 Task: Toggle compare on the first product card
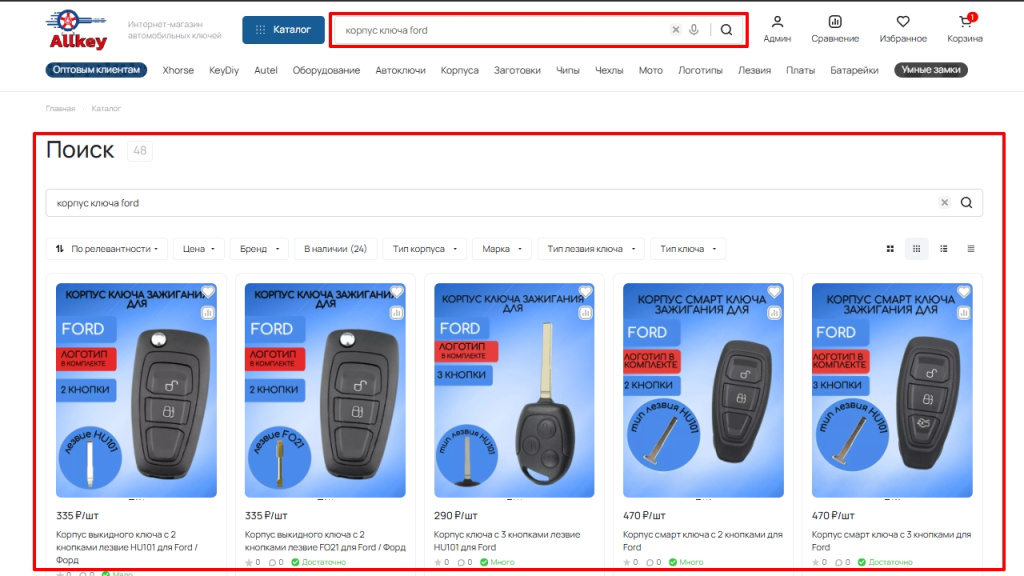[208, 313]
